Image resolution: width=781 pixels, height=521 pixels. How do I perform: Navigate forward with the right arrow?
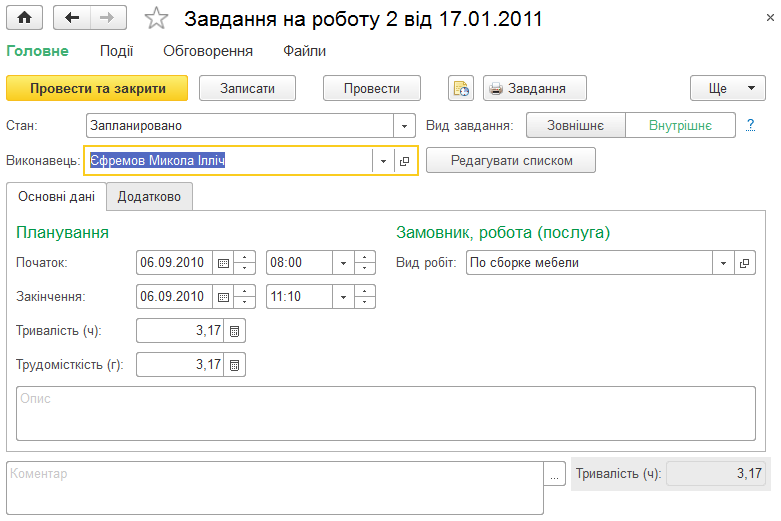click(x=108, y=18)
